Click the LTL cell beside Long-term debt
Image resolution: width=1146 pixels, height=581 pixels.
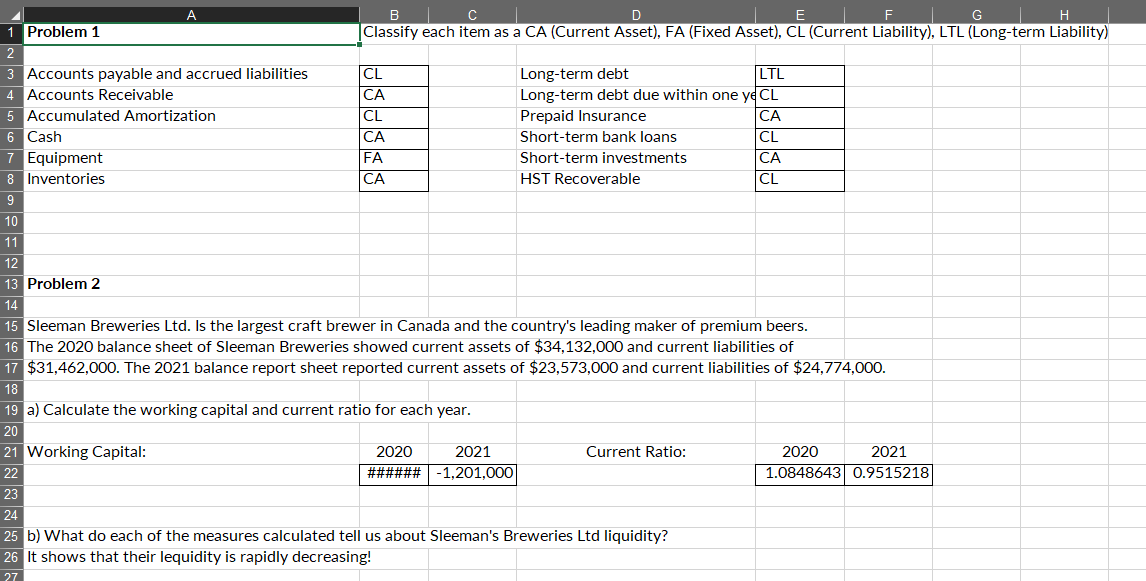799,74
